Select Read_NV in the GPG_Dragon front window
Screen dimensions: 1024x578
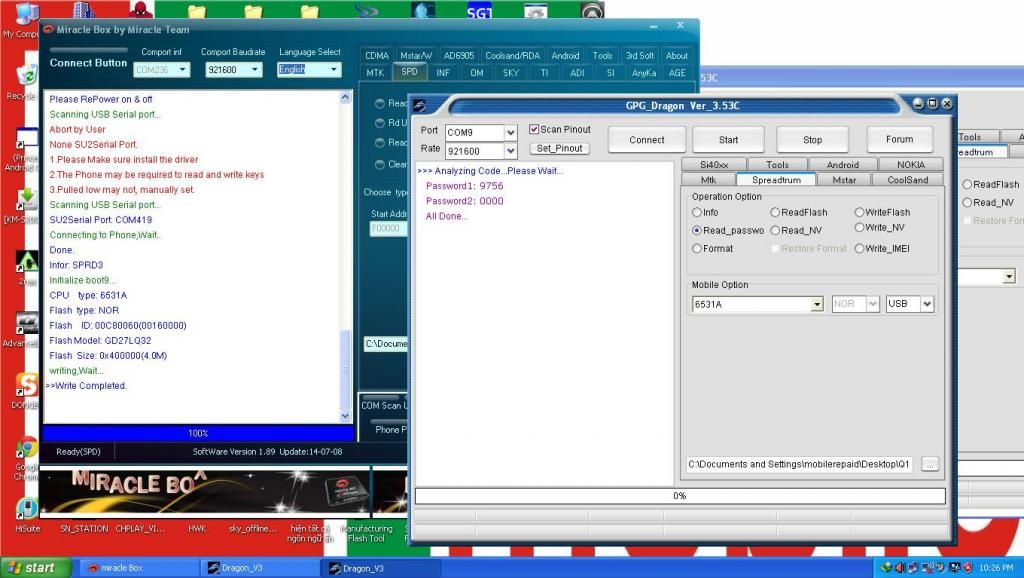click(775, 231)
